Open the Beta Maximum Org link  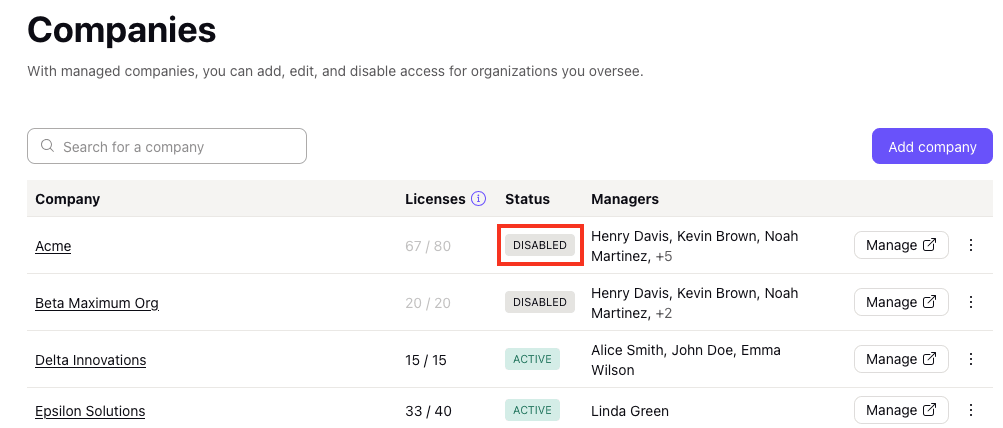(x=97, y=303)
